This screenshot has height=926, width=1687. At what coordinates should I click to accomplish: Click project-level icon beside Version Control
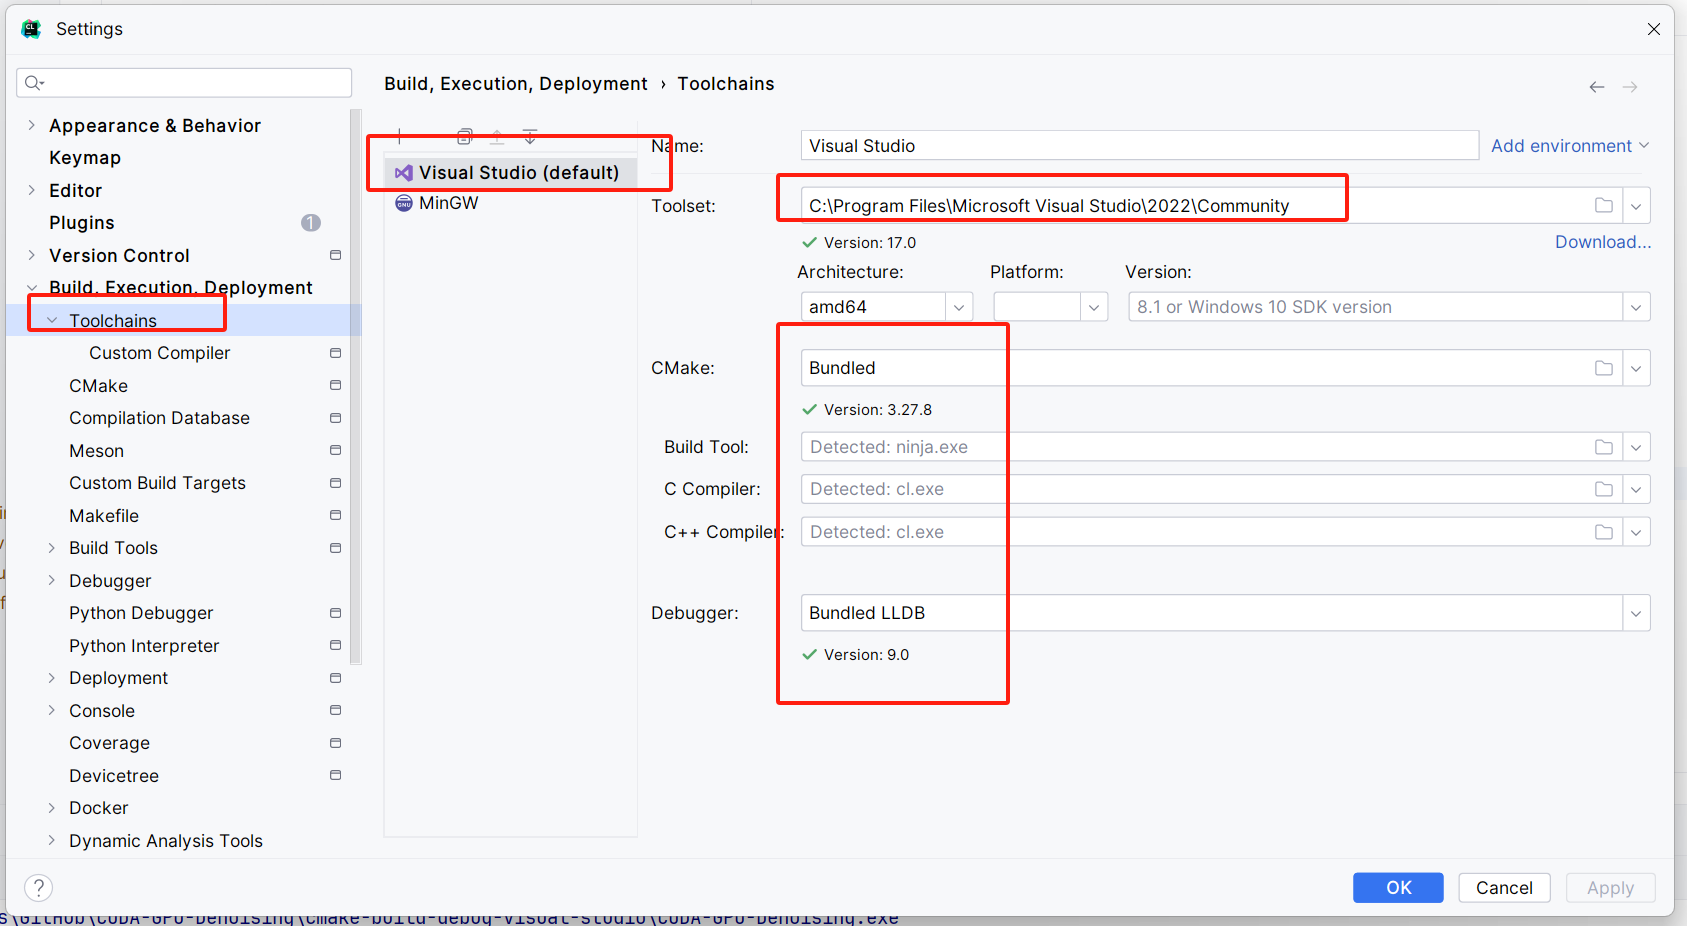pos(336,255)
